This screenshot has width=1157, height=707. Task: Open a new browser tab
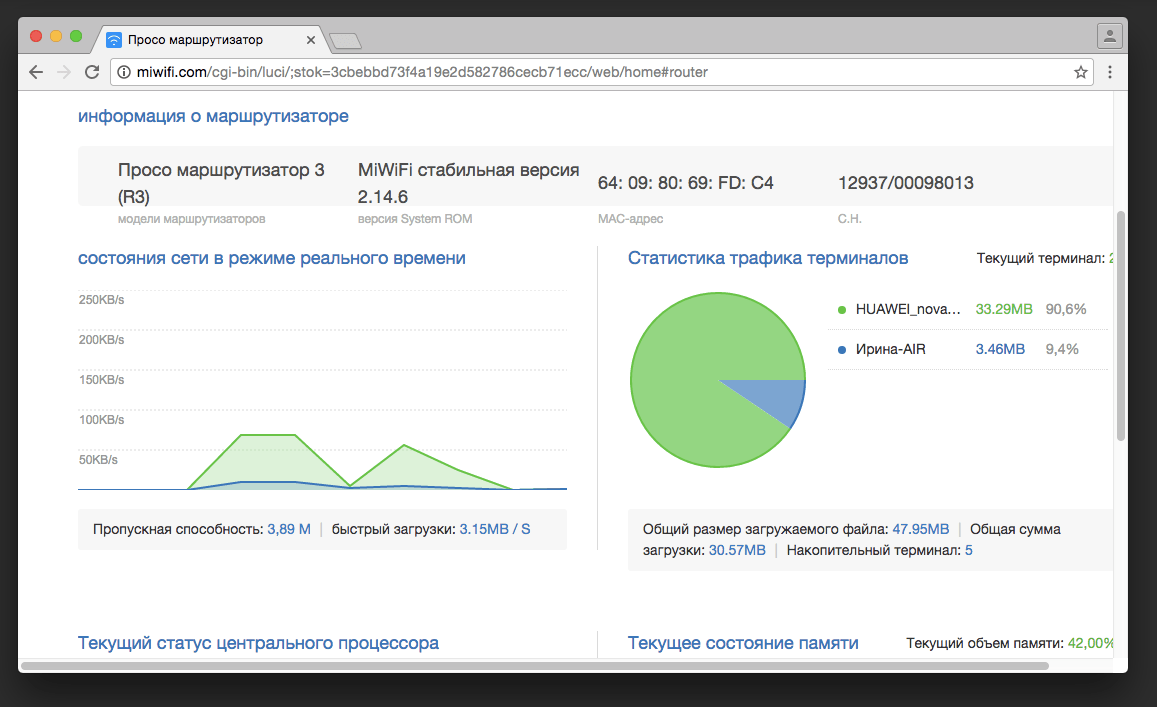pos(345,41)
